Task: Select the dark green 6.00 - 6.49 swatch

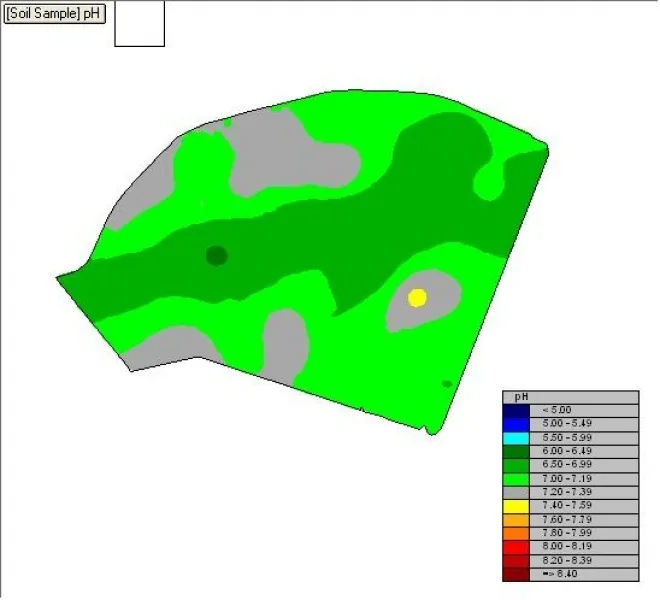Action: click(x=516, y=451)
